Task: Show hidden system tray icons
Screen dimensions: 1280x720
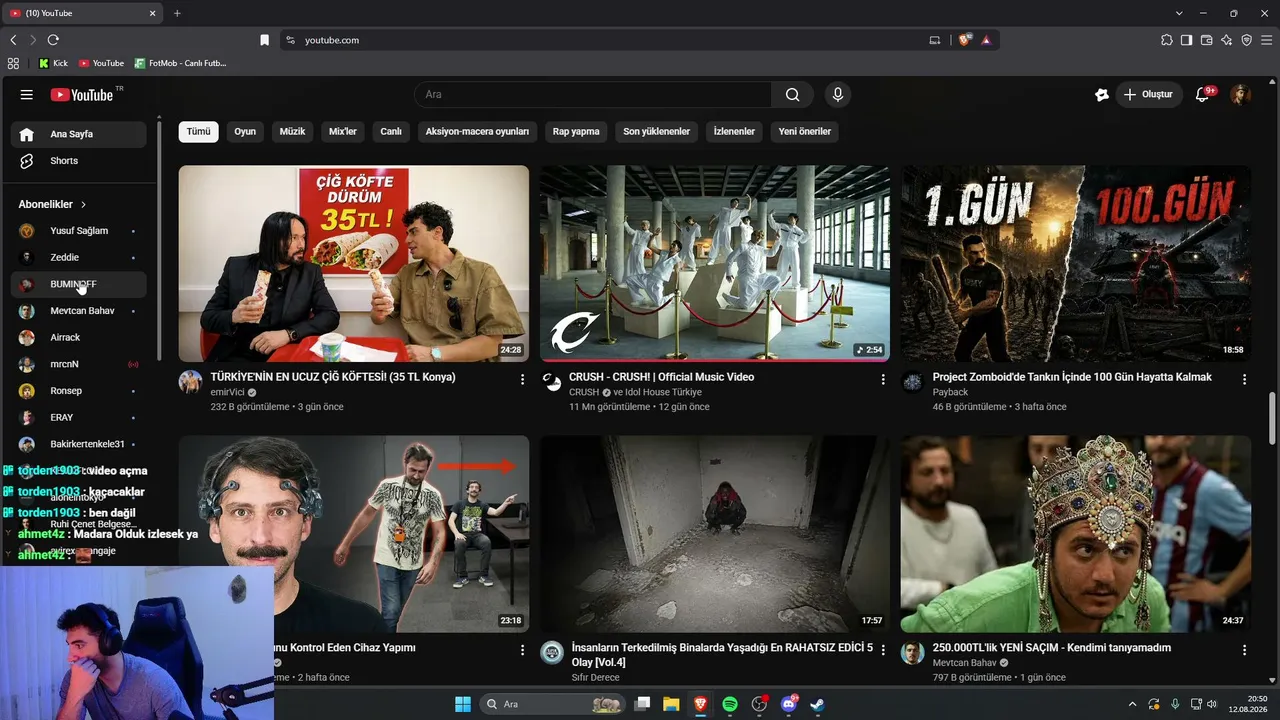Action: 1132,704
